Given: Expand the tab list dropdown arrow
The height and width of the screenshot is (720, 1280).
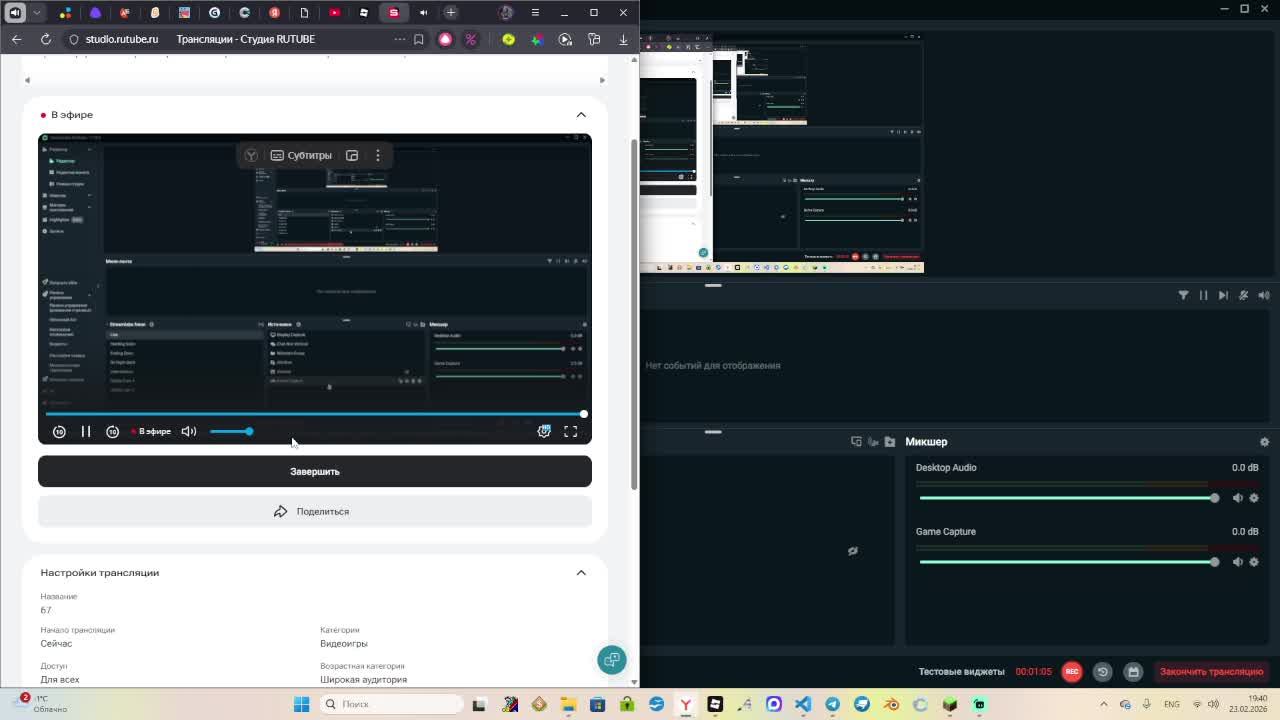Looking at the screenshot, I should pyautogui.click(x=37, y=12).
